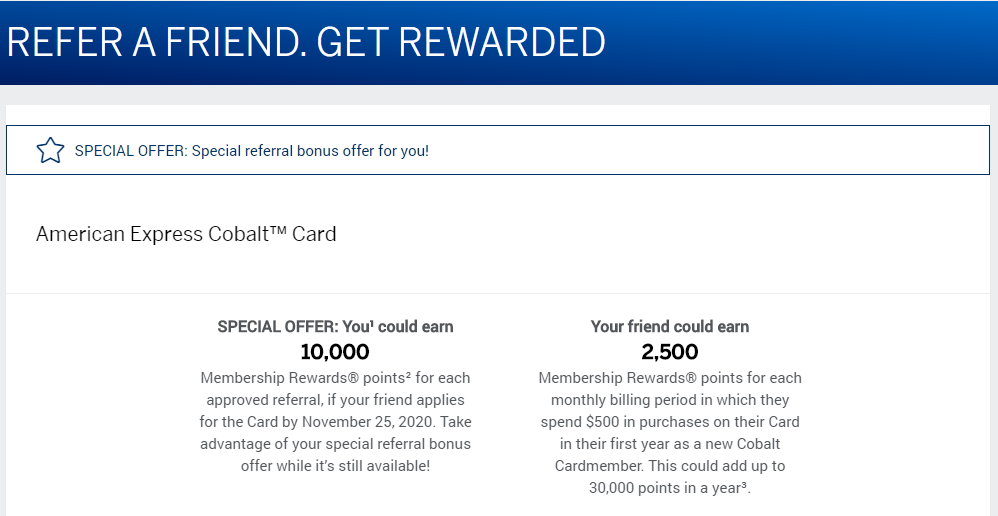The height and width of the screenshot is (516, 998).
Task: Click the "30,000 points in a year" text
Action: point(665,488)
